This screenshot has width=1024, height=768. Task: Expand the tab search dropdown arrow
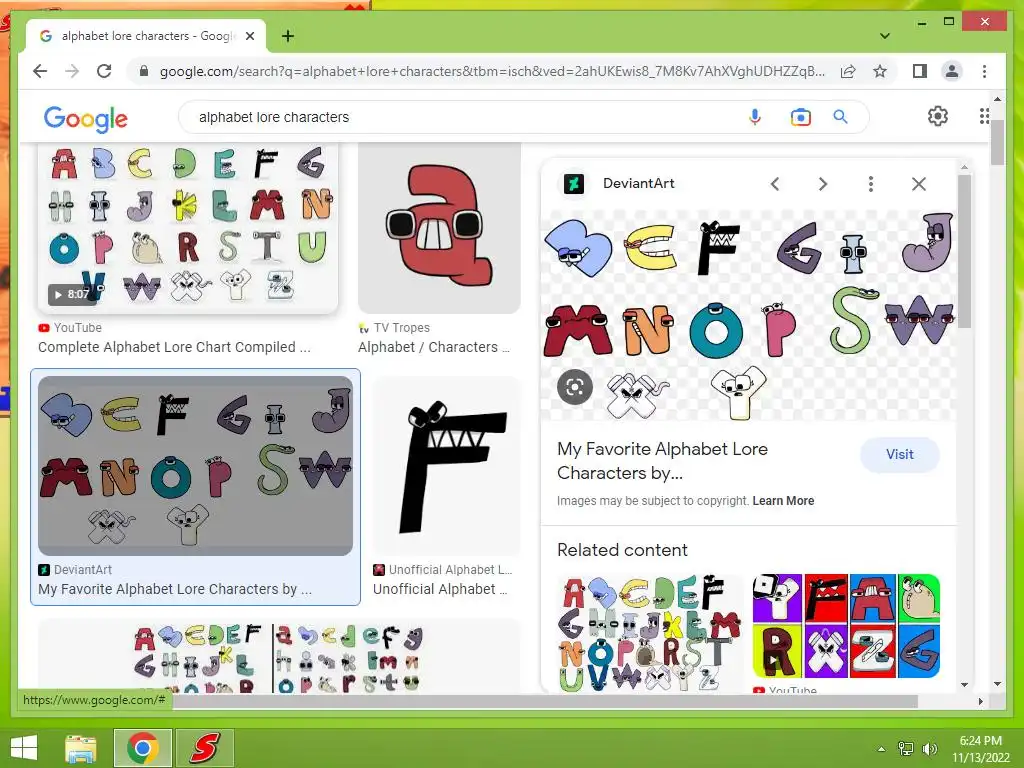pos(885,36)
